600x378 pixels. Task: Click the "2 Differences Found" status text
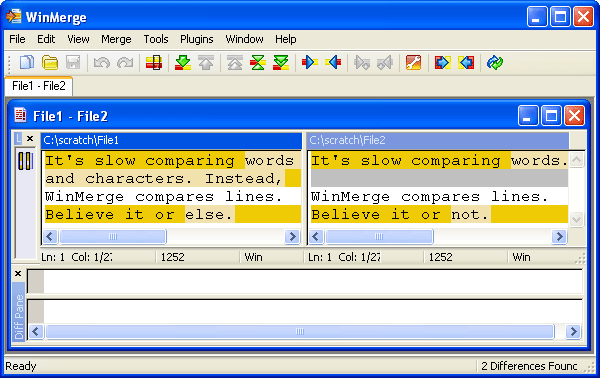(x=529, y=366)
